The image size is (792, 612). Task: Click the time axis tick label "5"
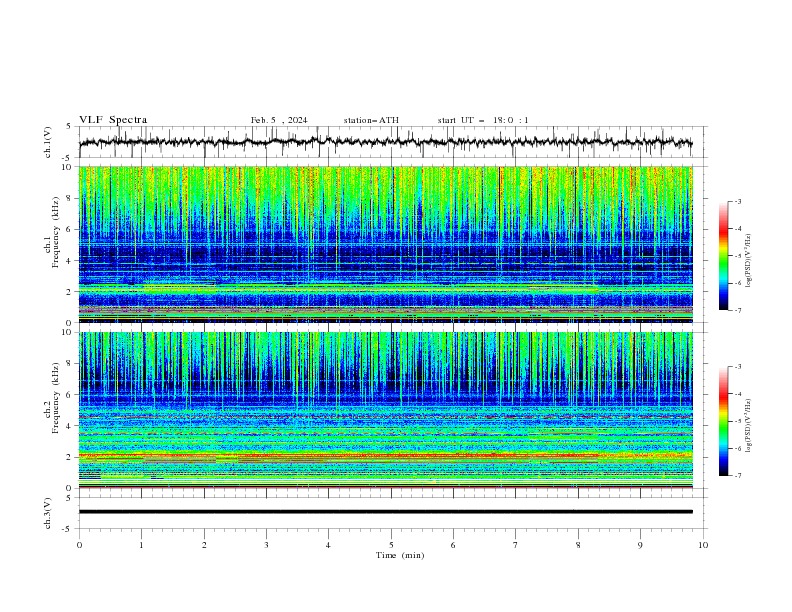pyautogui.click(x=391, y=545)
